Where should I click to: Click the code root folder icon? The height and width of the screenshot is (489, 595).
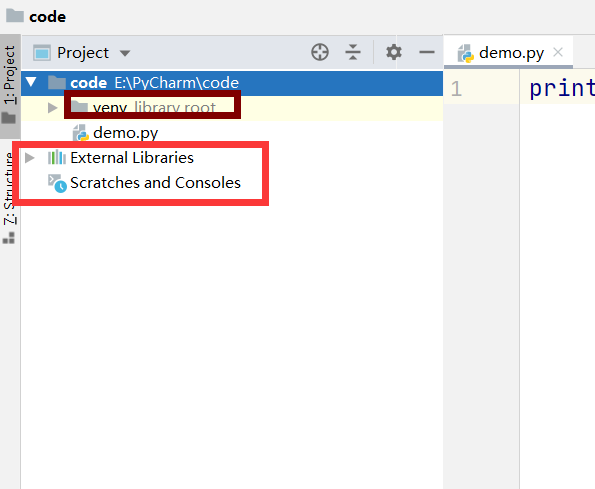(x=57, y=82)
